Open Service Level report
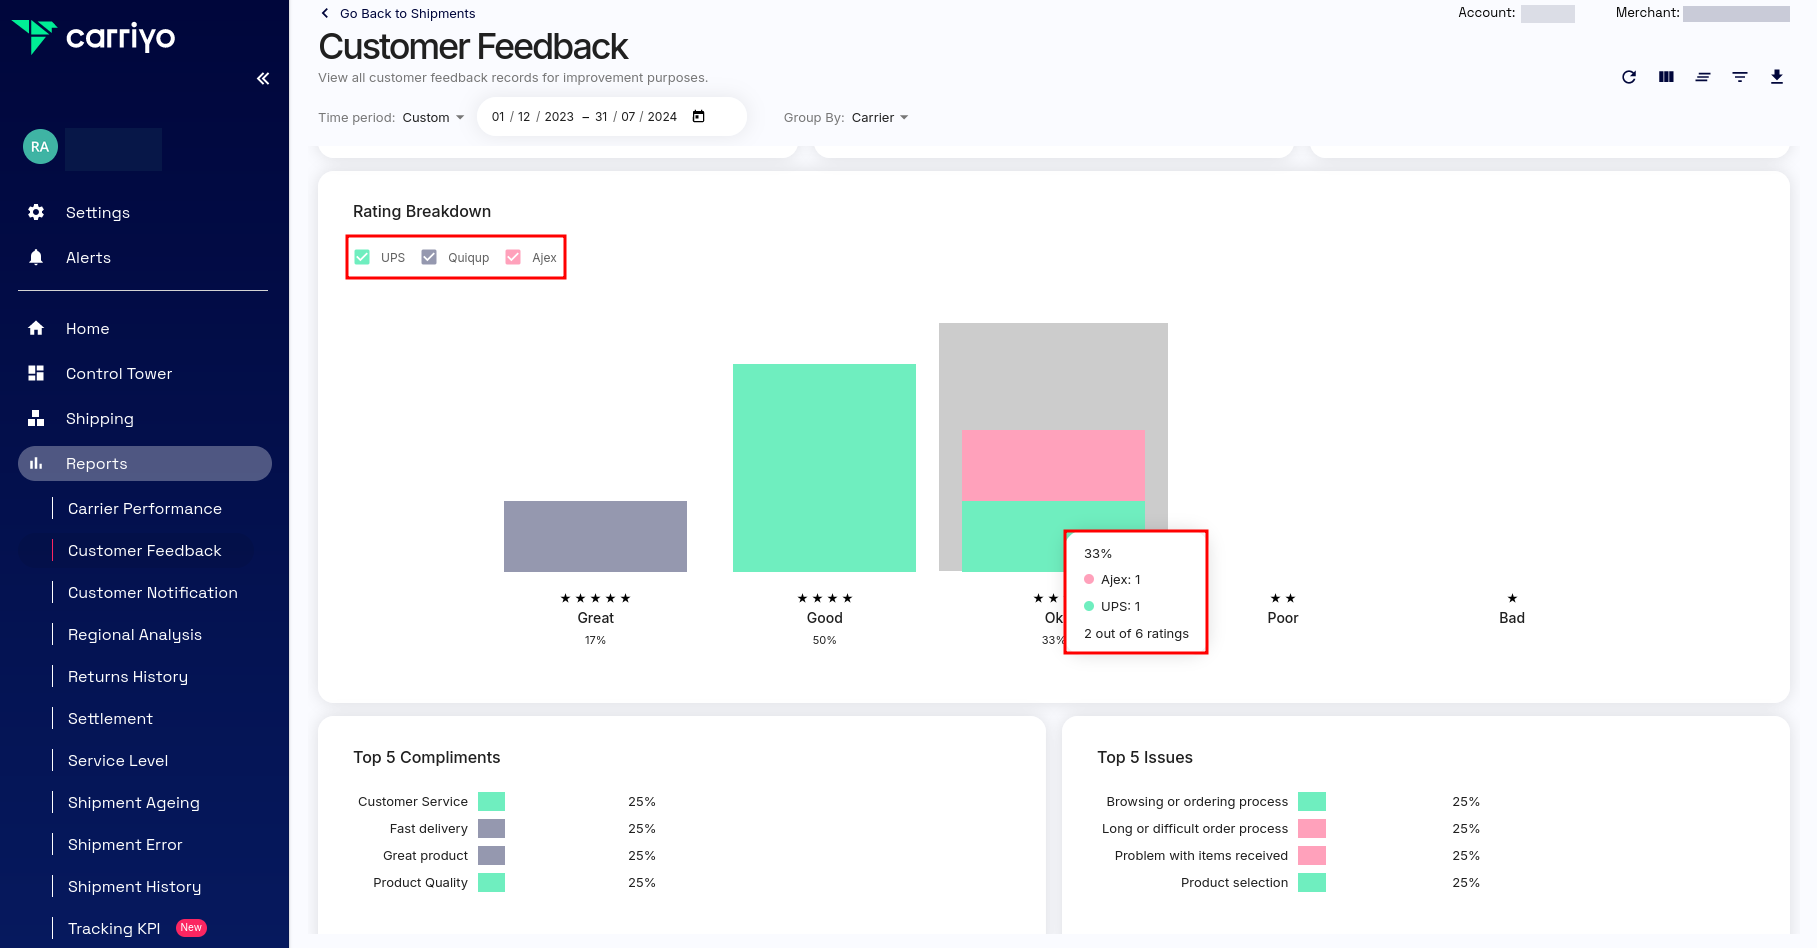 [118, 760]
